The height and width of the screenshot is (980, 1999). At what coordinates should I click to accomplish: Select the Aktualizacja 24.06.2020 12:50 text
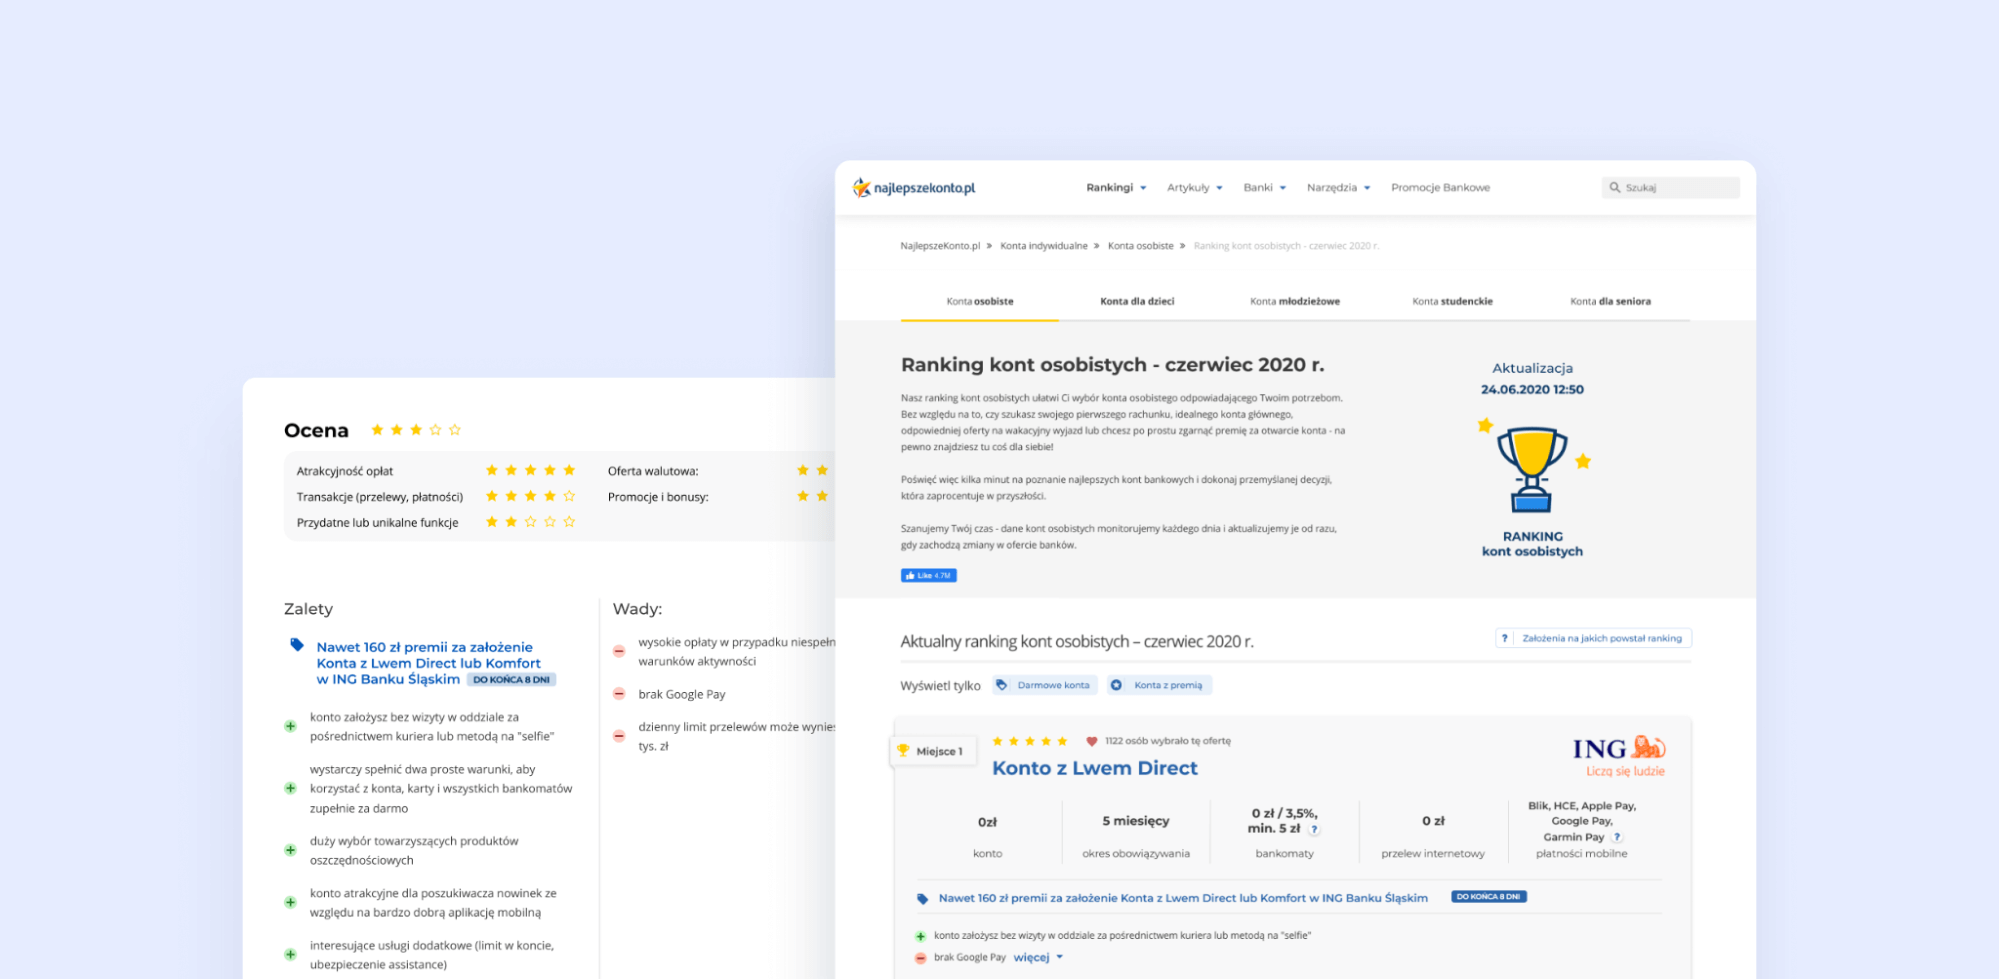tap(1532, 379)
